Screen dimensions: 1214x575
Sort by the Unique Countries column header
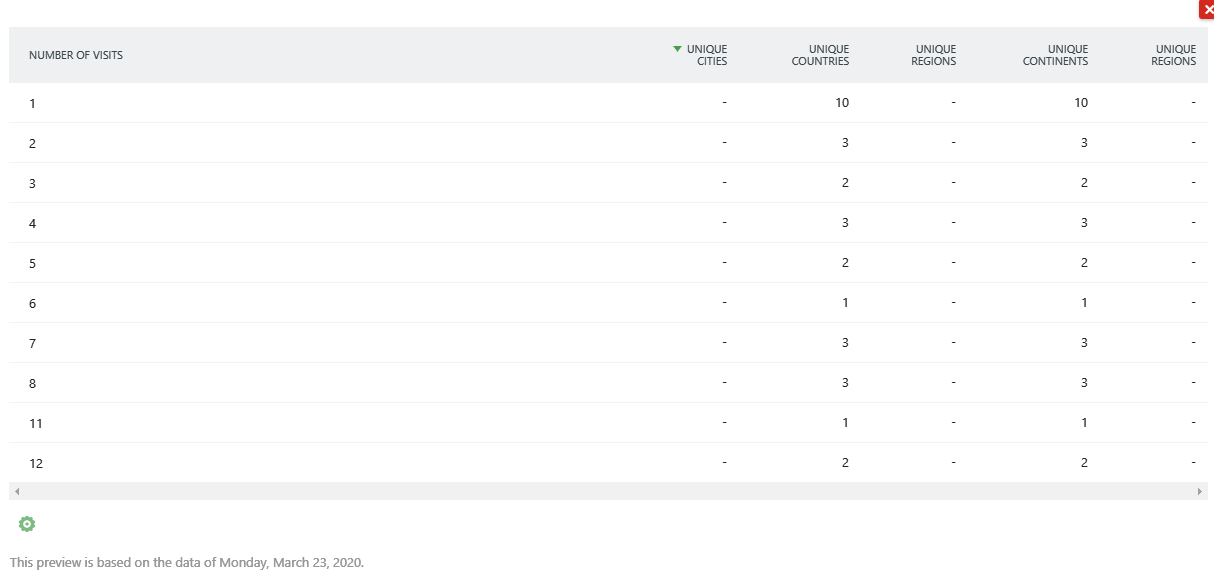(820, 55)
